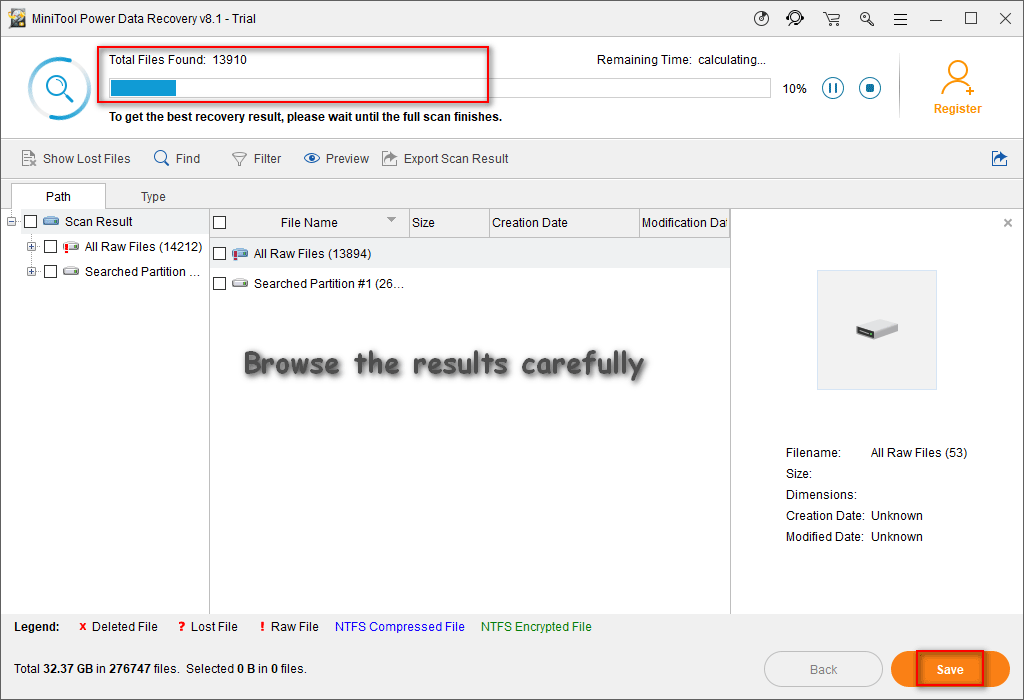Click Show Lost Files
Screen dimensions: 1024x700
[76, 159]
